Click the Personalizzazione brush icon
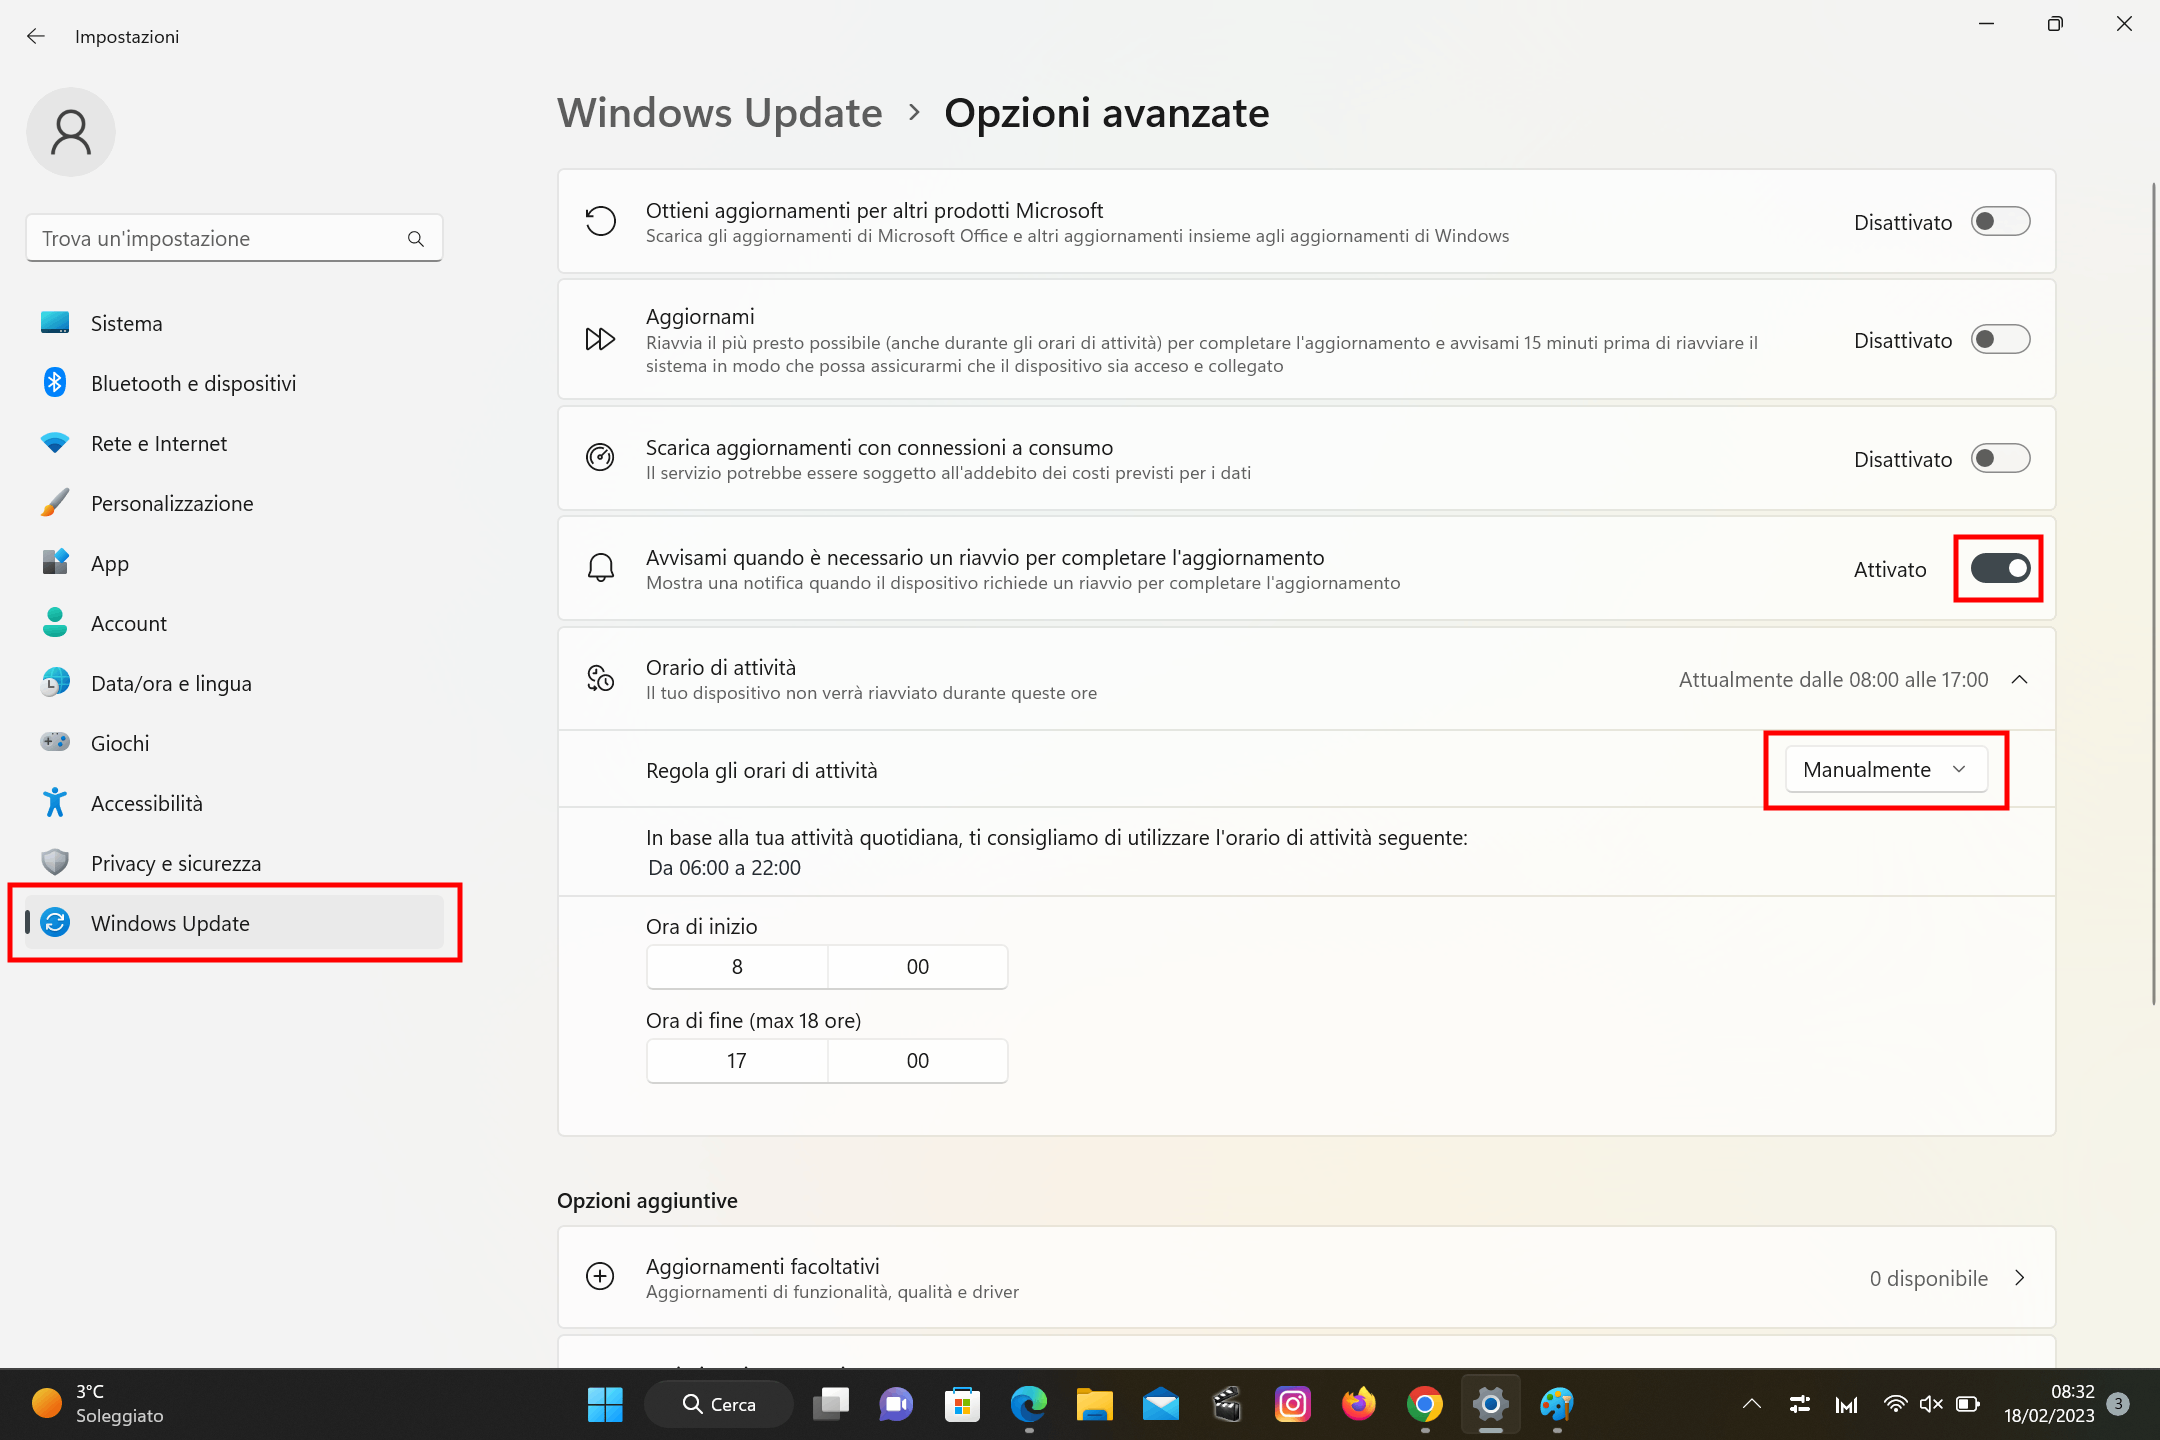Viewport: 2160px width, 1440px height. 55,503
